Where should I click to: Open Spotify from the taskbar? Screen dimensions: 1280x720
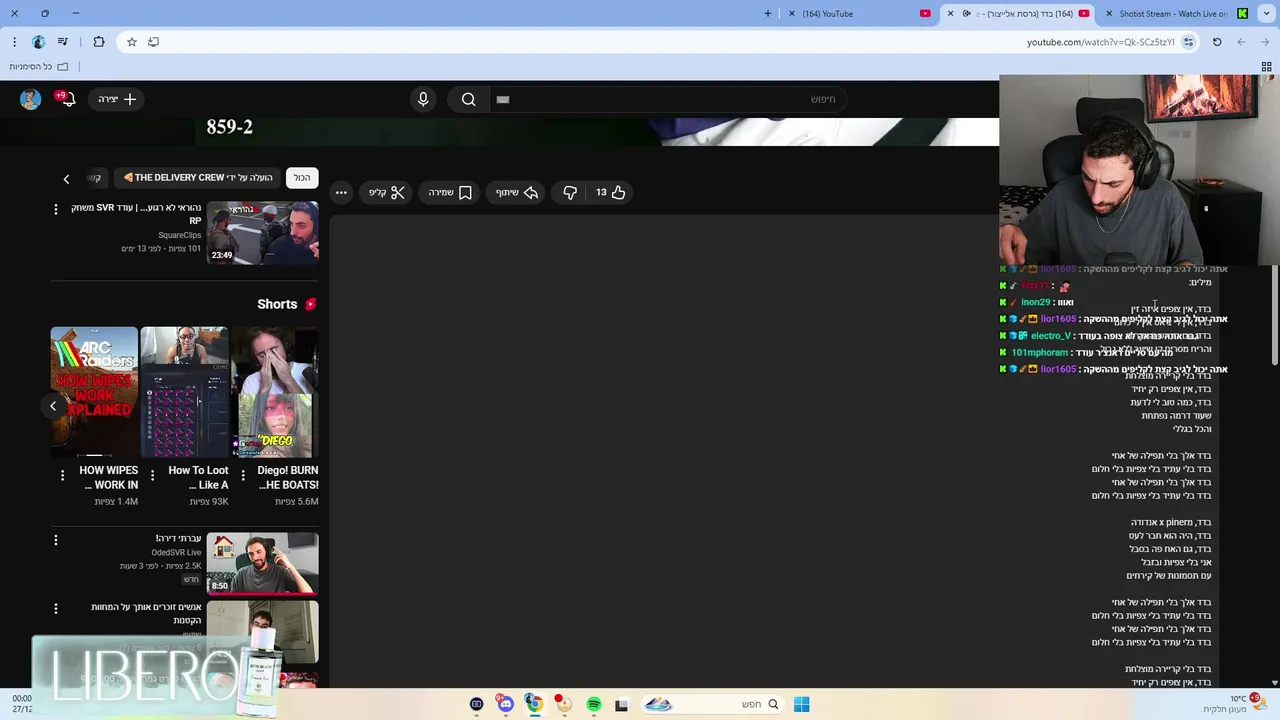click(x=594, y=704)
